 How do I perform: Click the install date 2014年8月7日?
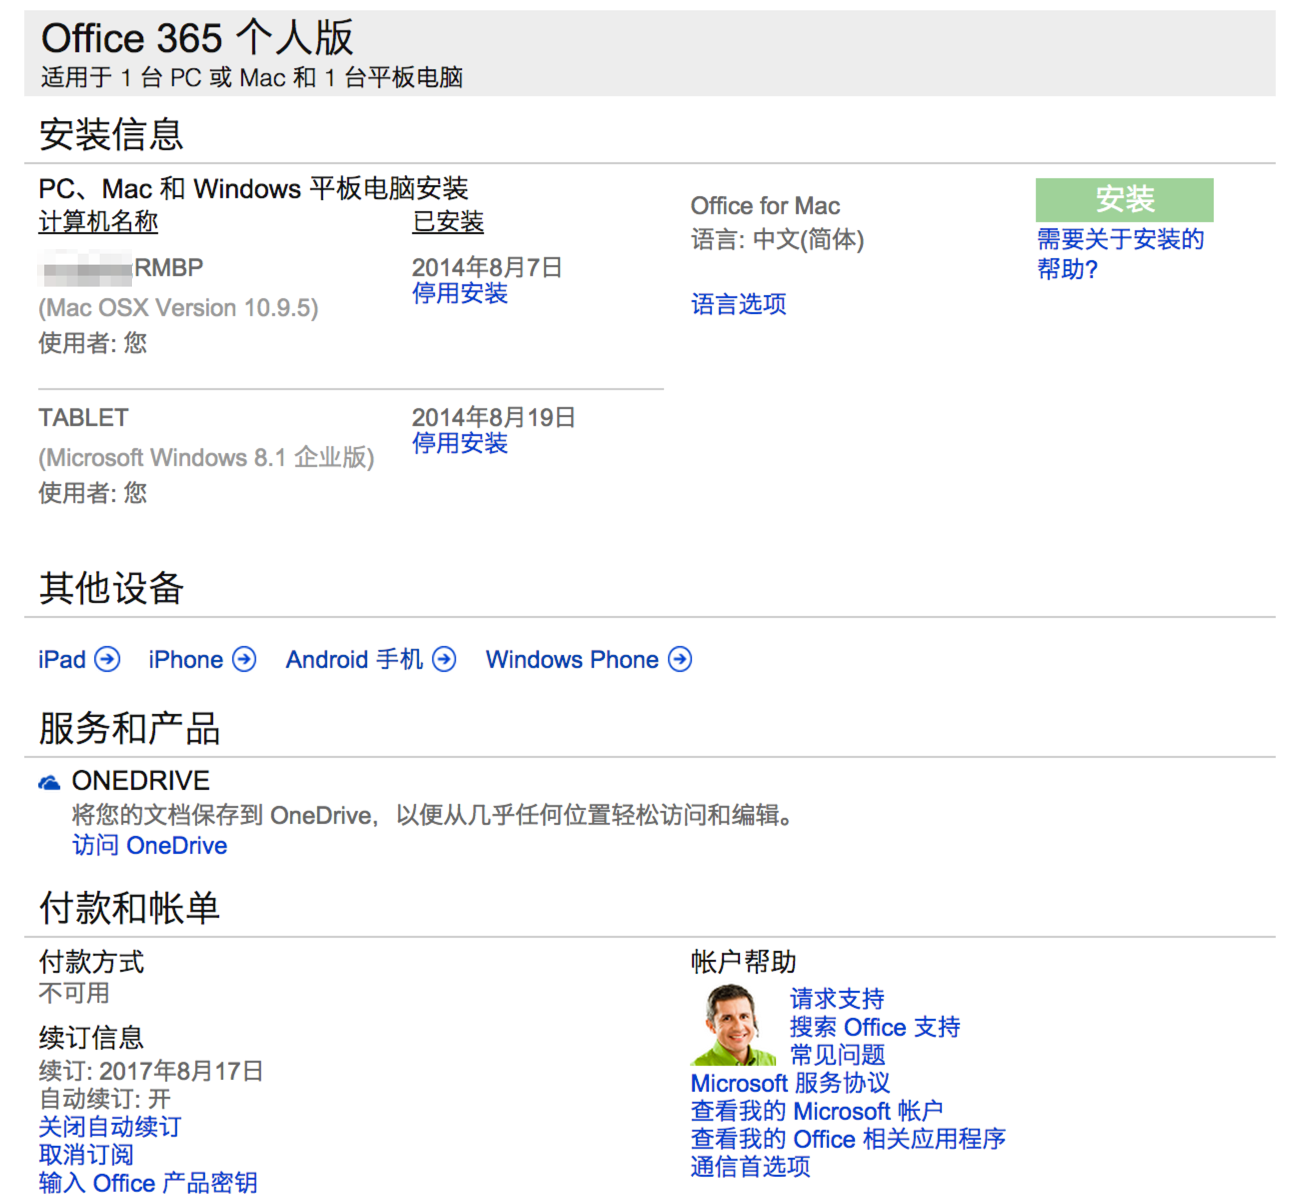click(x=487, y=268)
